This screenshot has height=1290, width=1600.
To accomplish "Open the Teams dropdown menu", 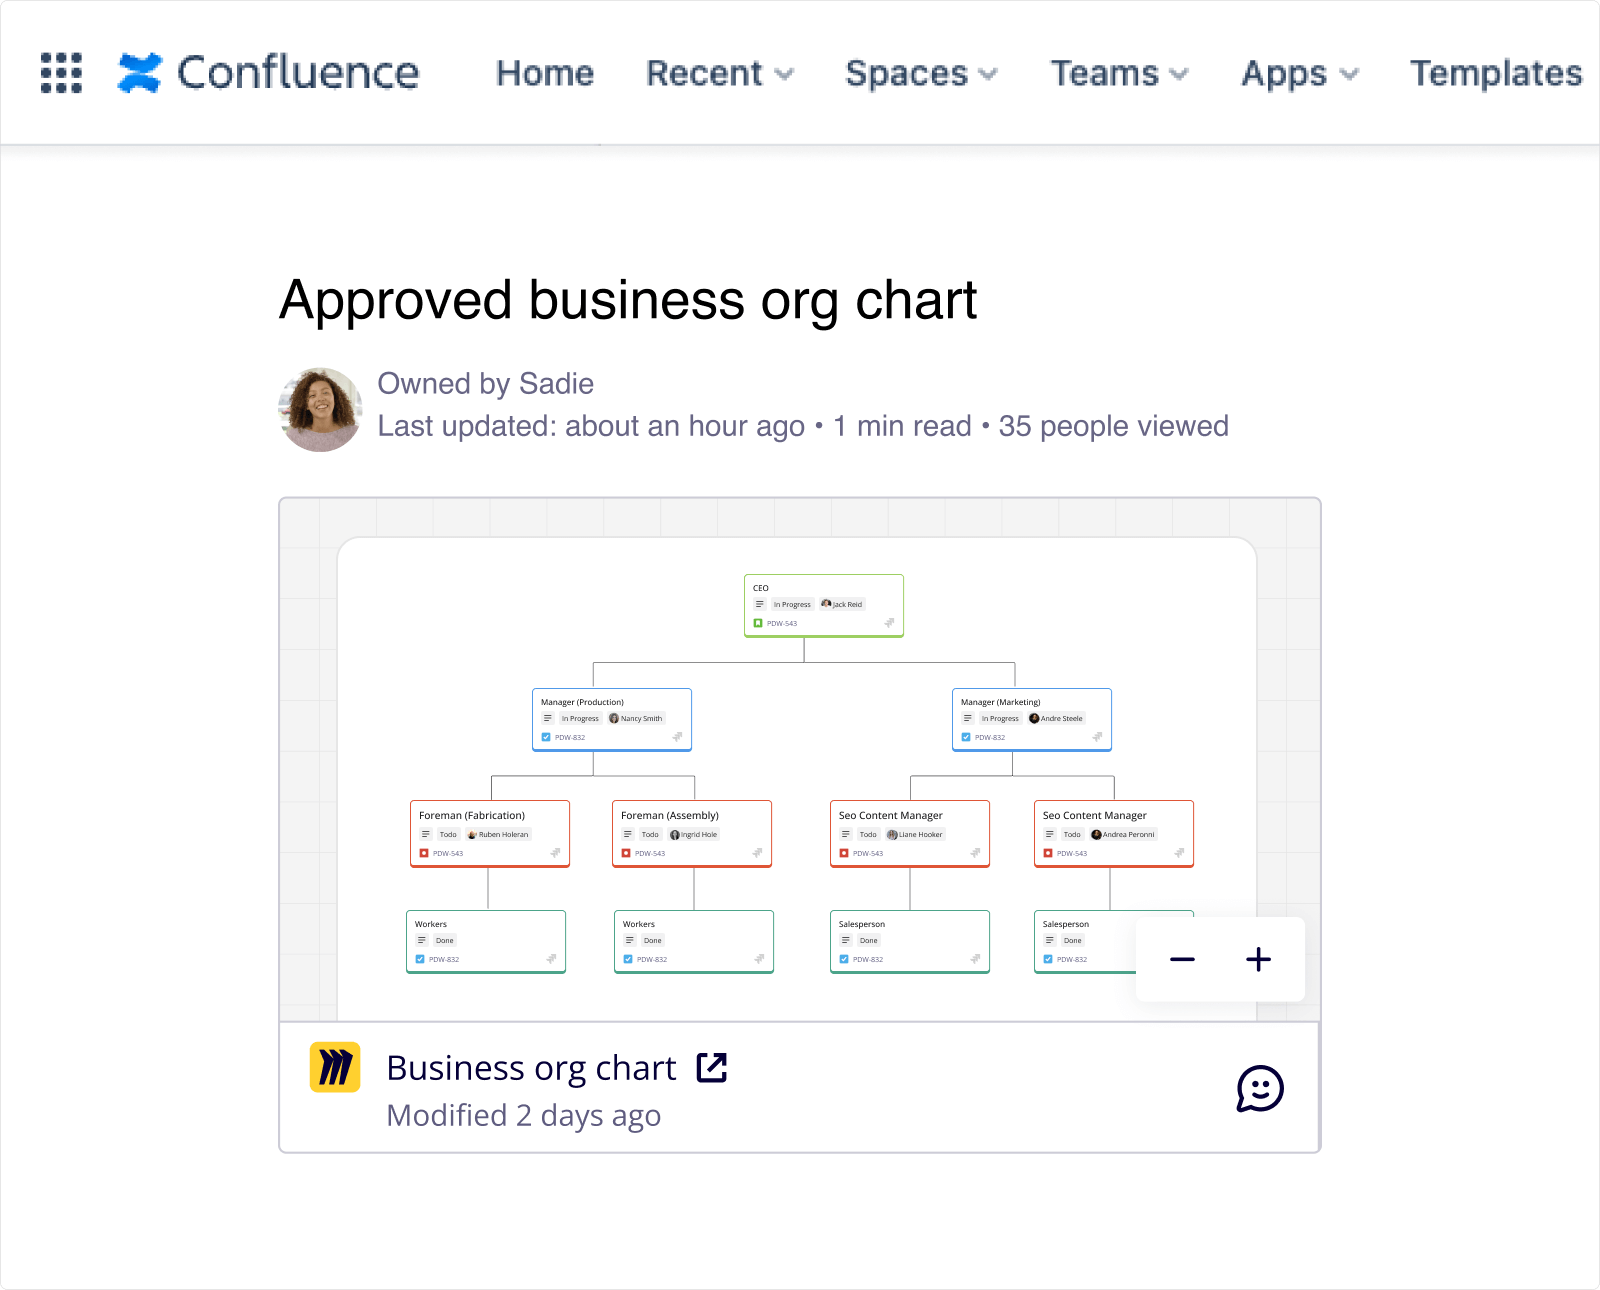I will click(x=1119, y=73).
